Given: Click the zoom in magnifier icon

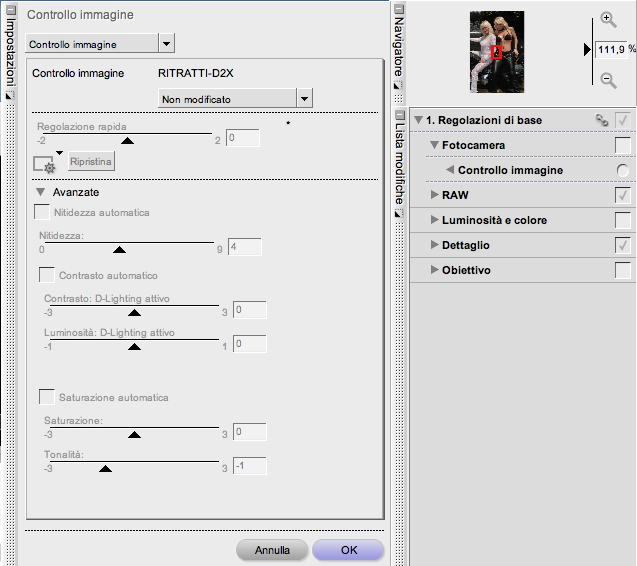Looking at the screenshot, I should point(608,20).
